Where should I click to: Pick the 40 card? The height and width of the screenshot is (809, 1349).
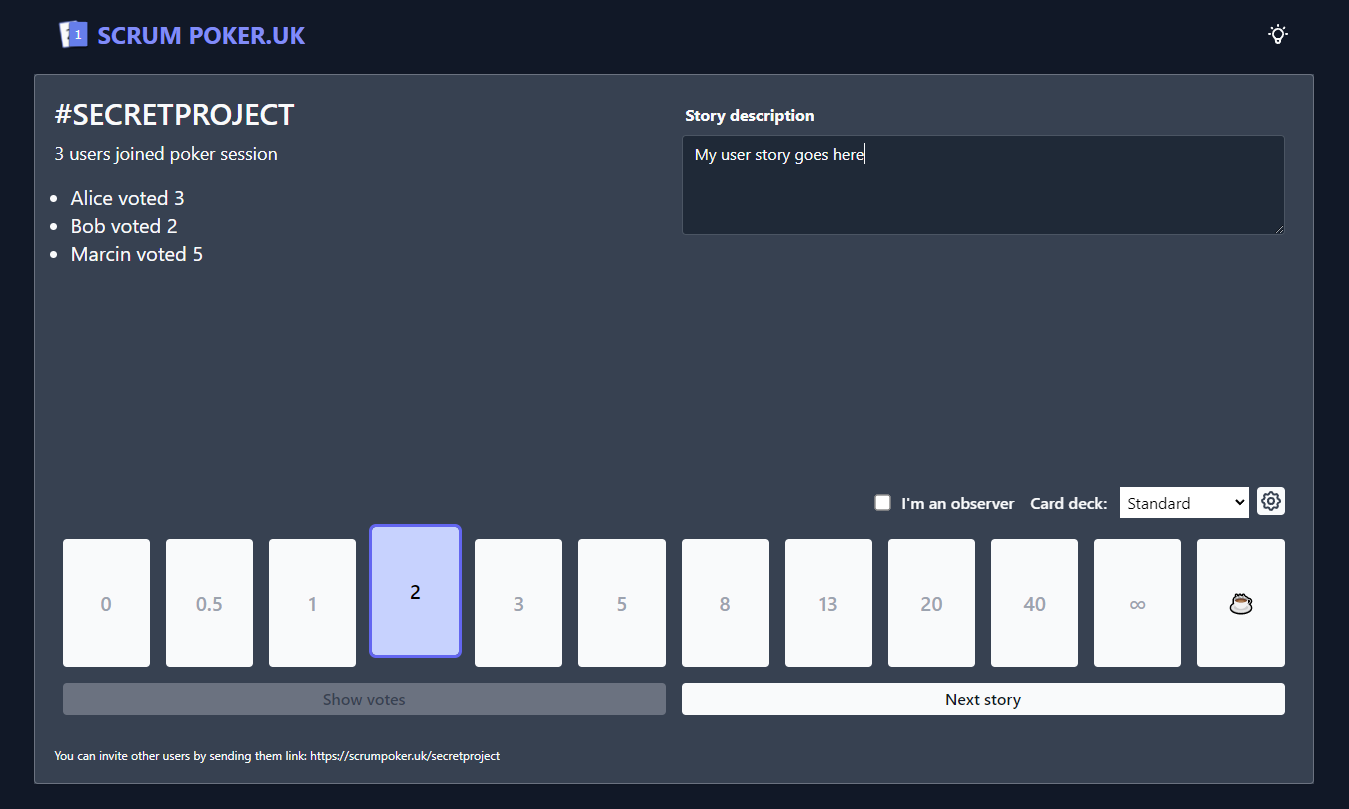coord(1034,603)
